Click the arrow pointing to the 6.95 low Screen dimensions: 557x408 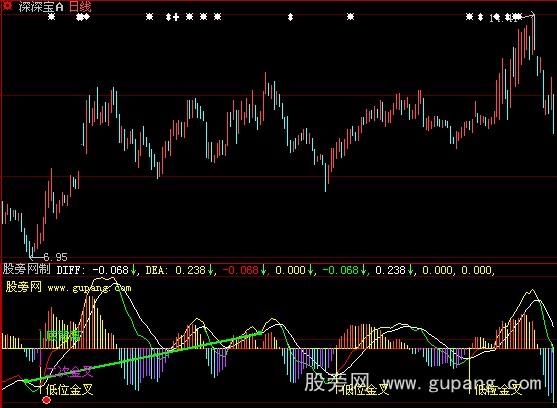tap(36, 256)
